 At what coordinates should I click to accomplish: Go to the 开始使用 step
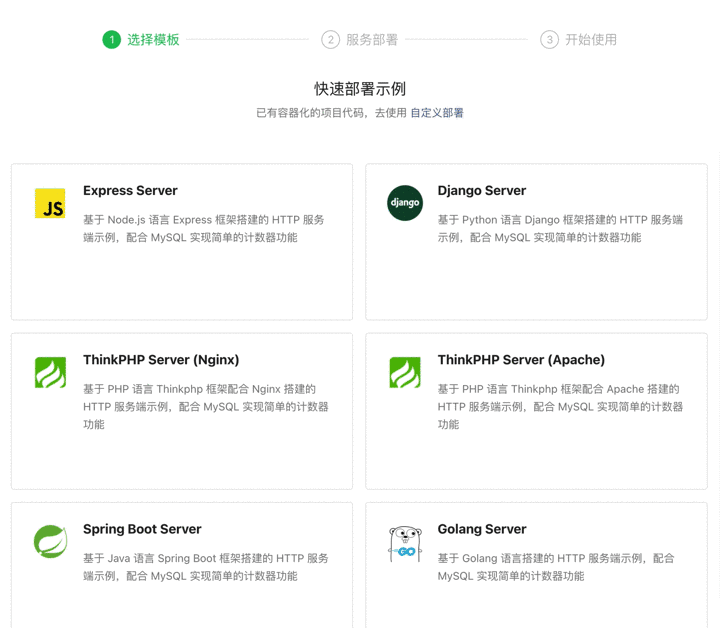591,40
